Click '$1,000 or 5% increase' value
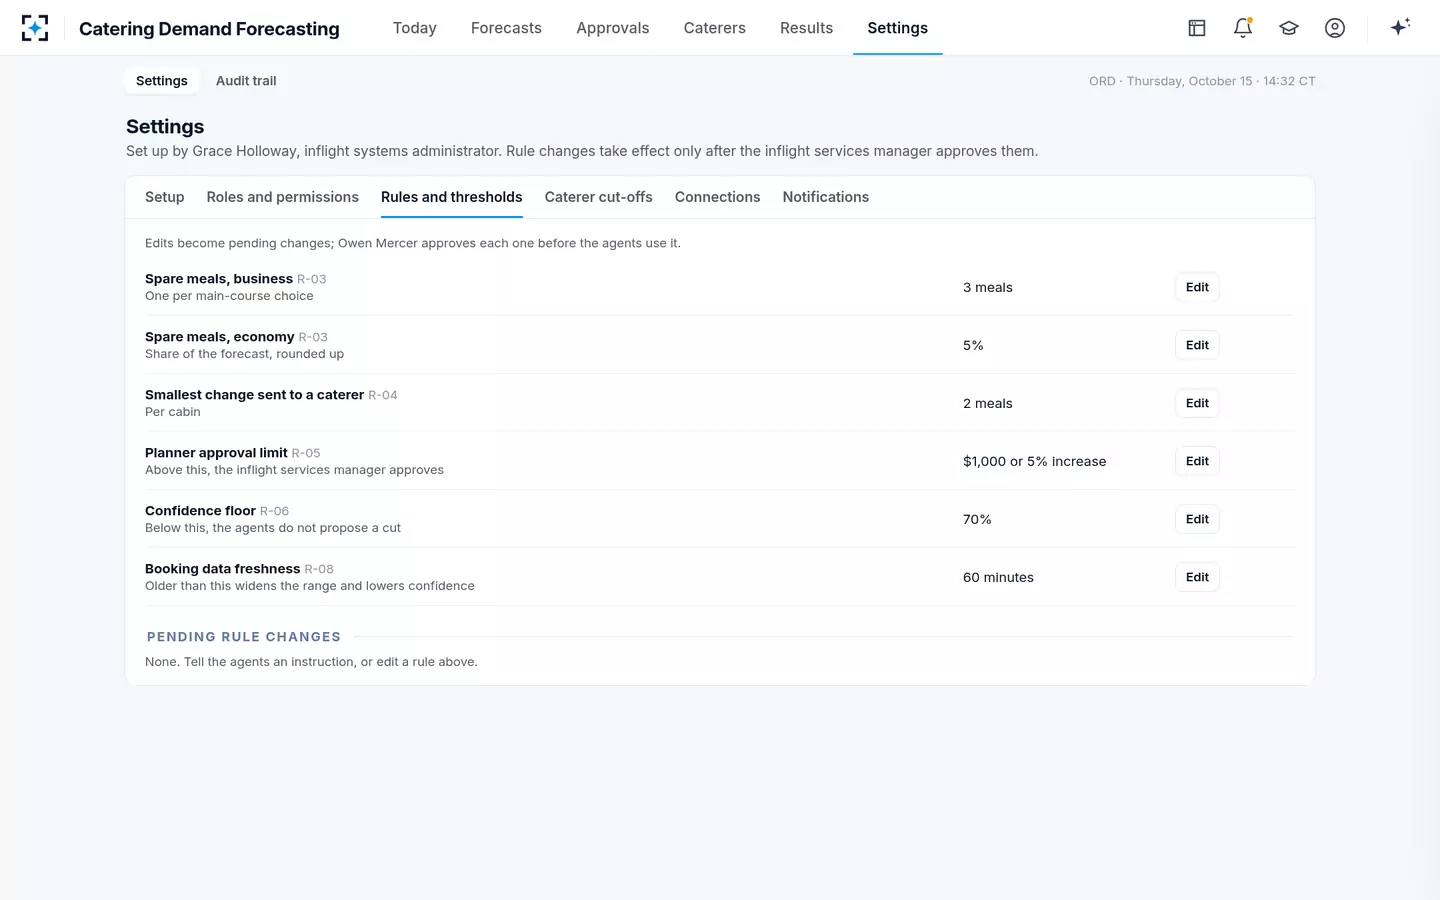 click(x=1035, y=461)
